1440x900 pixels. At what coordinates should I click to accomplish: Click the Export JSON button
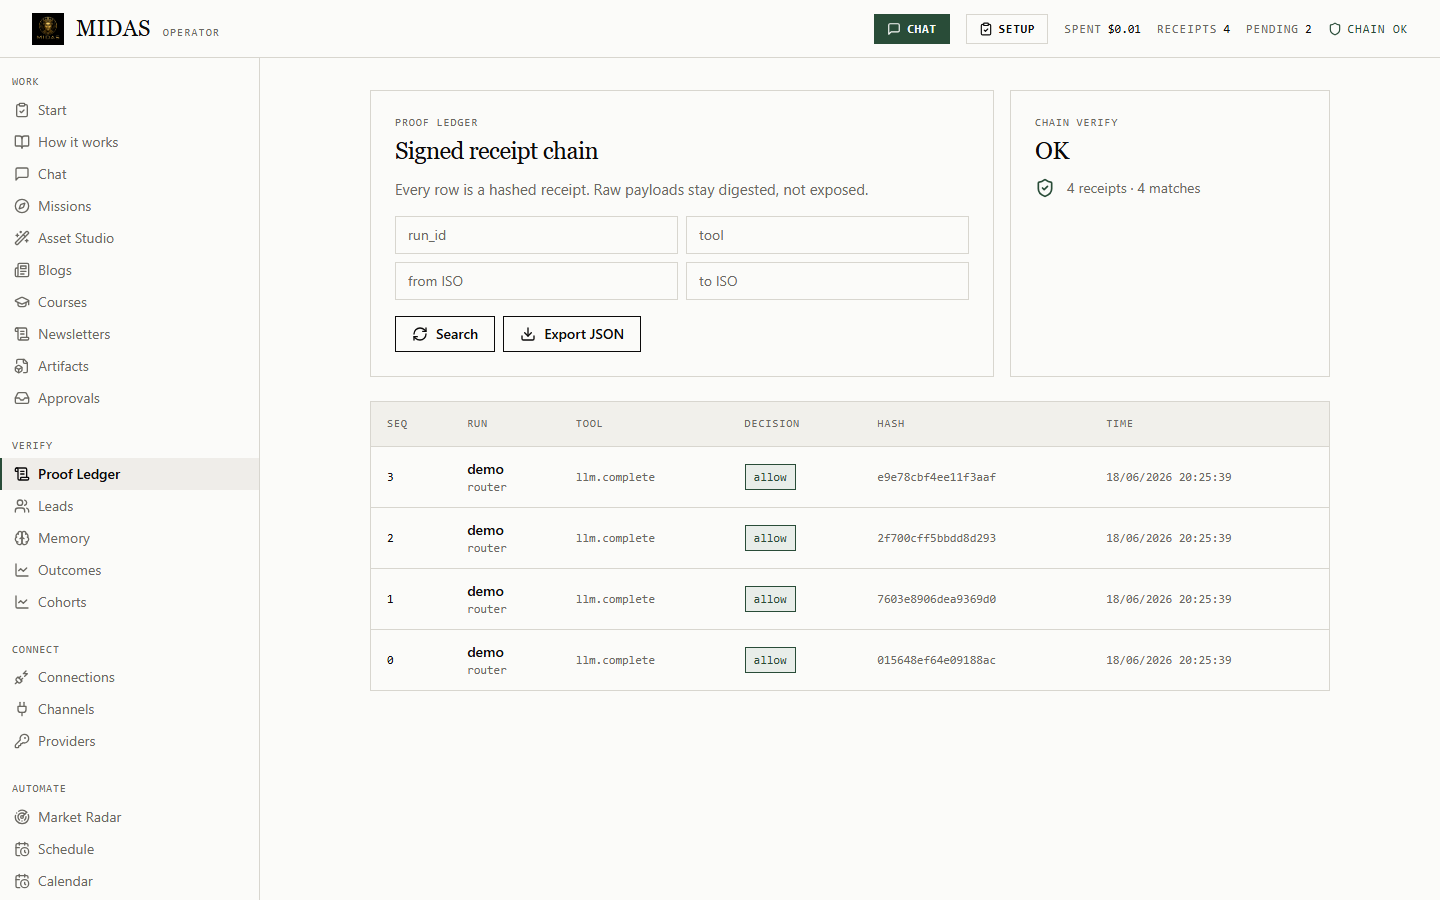(x=572, y=334)
